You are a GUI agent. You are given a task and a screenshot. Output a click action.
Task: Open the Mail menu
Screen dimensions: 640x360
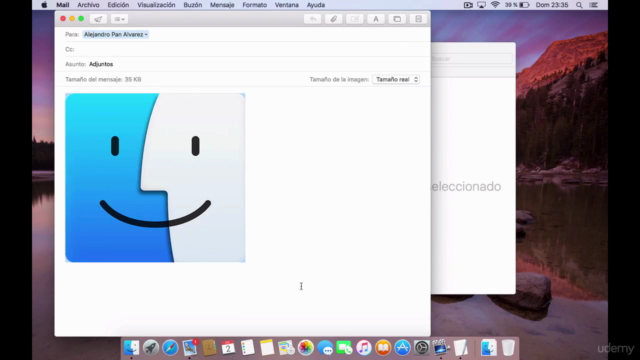(62, 5)
